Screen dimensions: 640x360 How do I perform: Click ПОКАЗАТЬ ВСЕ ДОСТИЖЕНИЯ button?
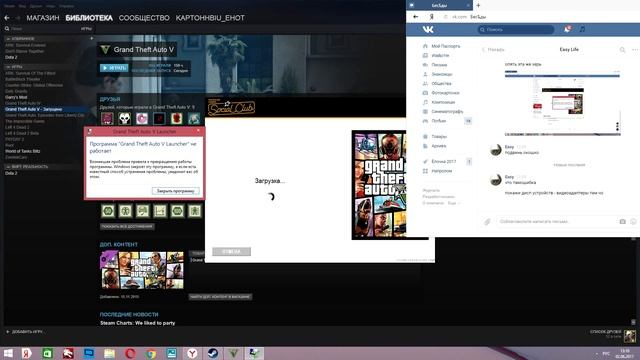[x=127, y=226]
